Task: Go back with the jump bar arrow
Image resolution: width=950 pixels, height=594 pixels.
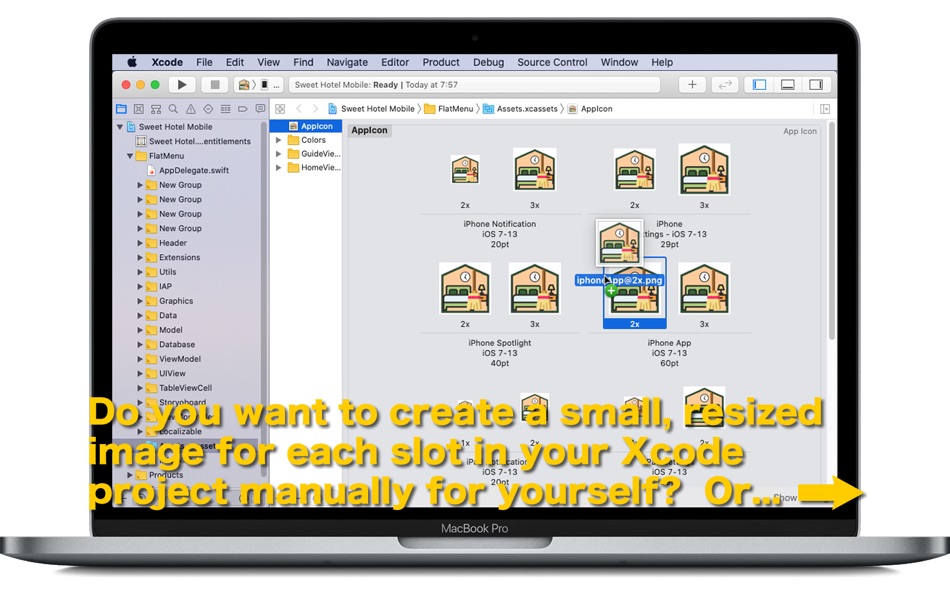Action: [x=299, y=109]
